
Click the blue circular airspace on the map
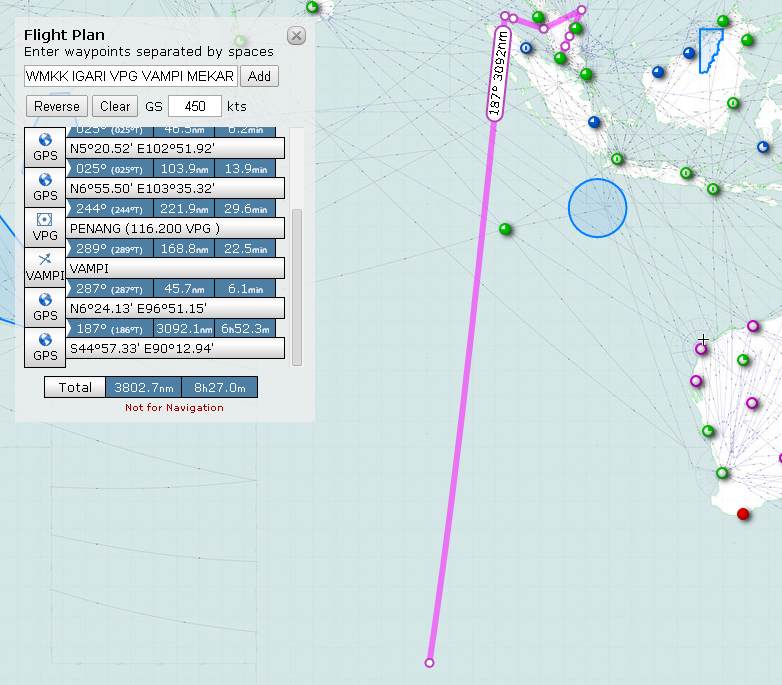(597, 209)
